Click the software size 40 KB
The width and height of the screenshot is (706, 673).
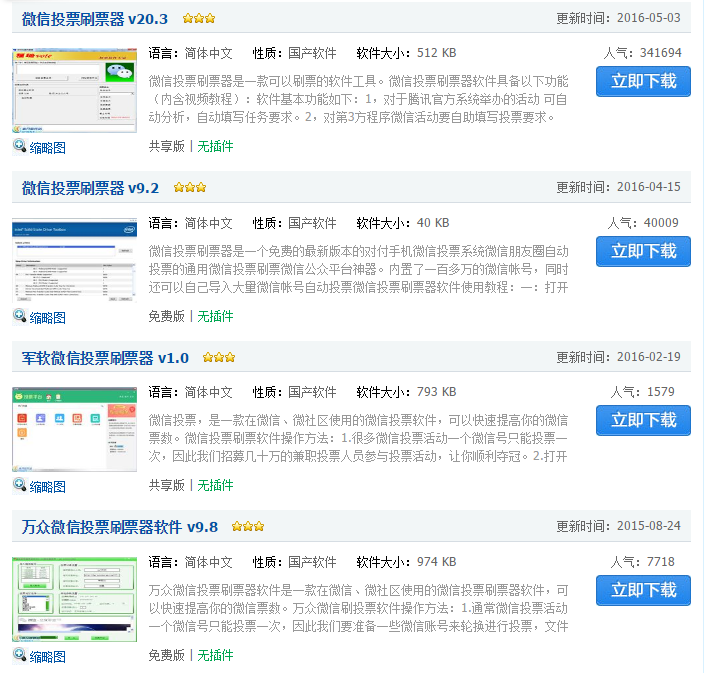coord(433,223)
